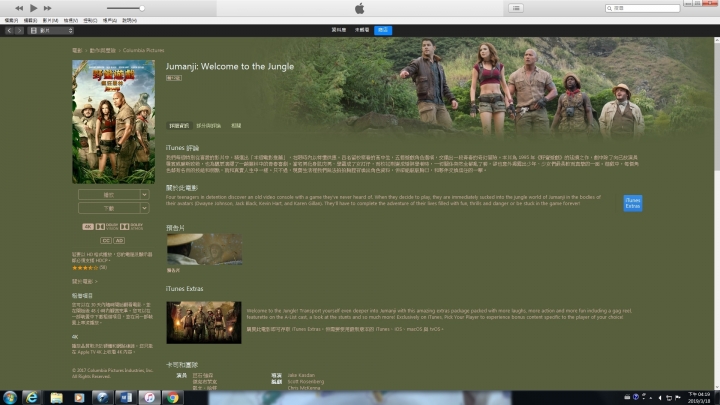
Task: Click the 4K badge icon
Action: click(88, 226)
